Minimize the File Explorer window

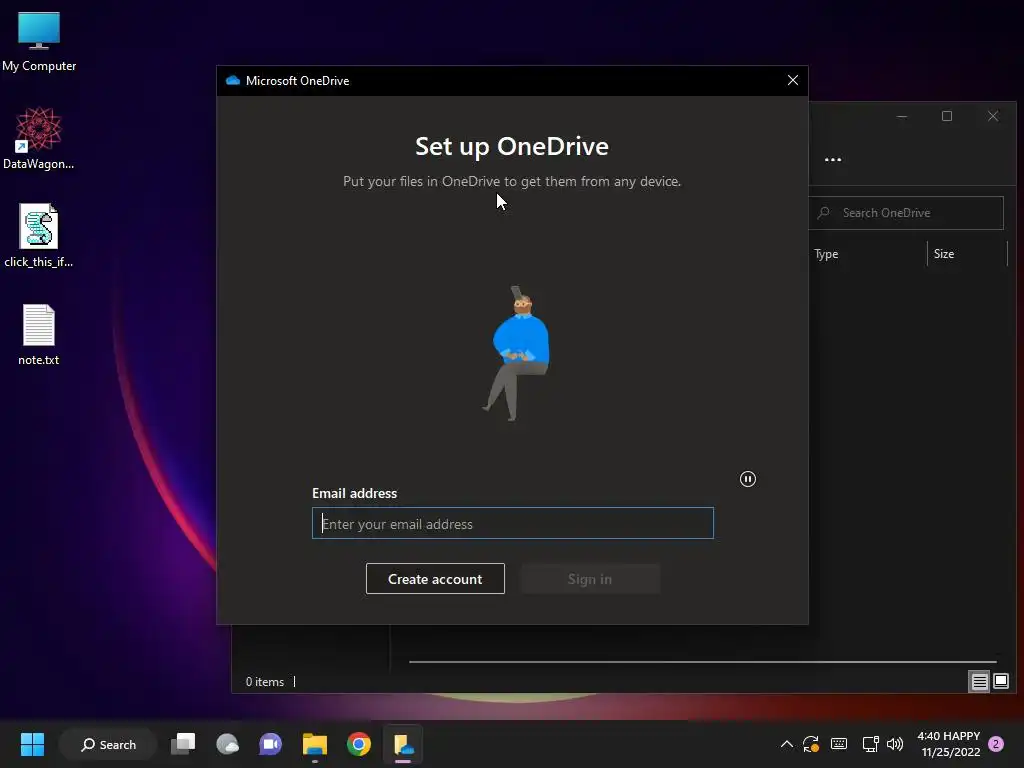point(902,116)
